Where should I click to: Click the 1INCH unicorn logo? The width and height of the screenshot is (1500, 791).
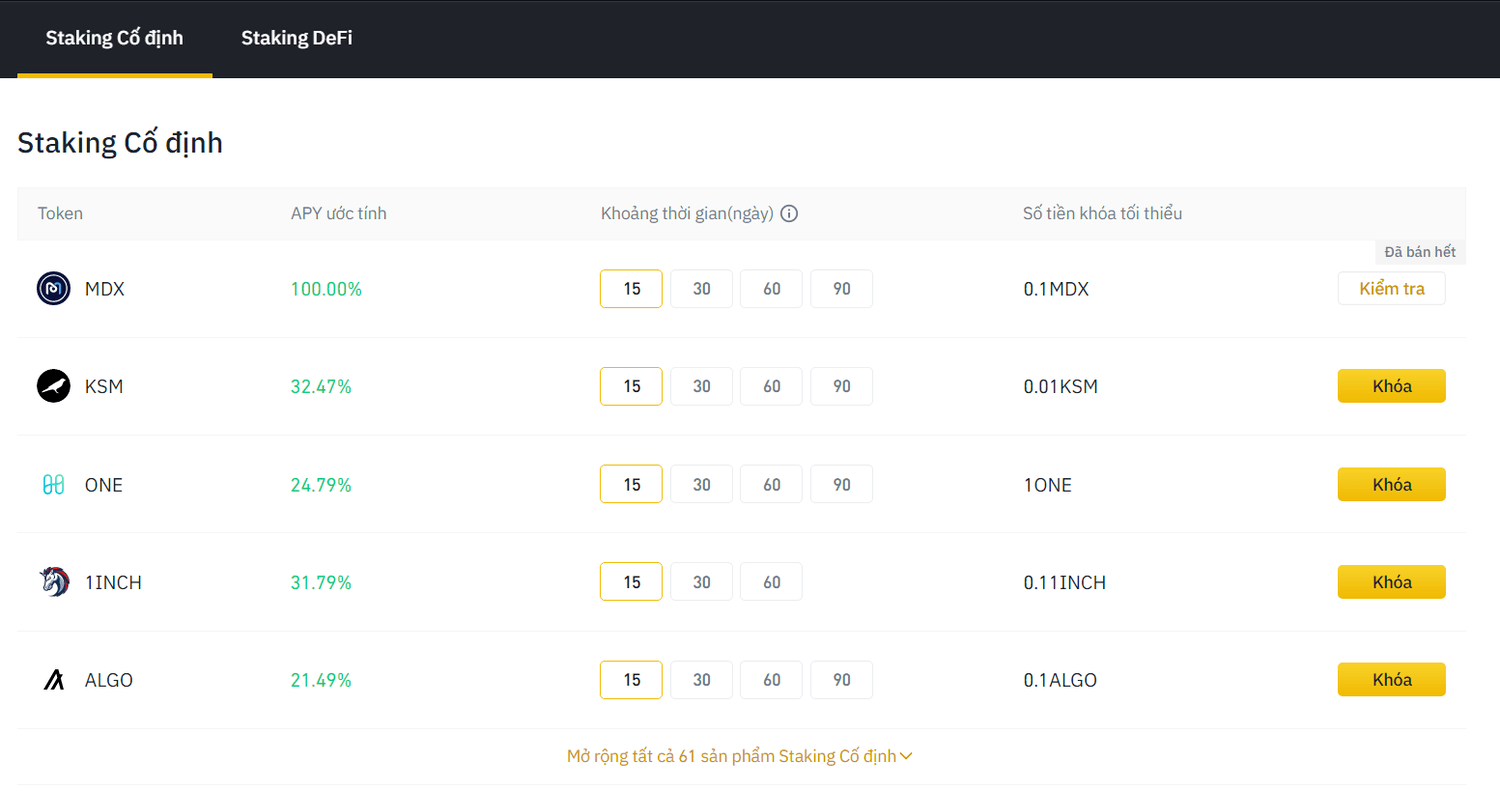pyautogui.click(x=54, y=582)
